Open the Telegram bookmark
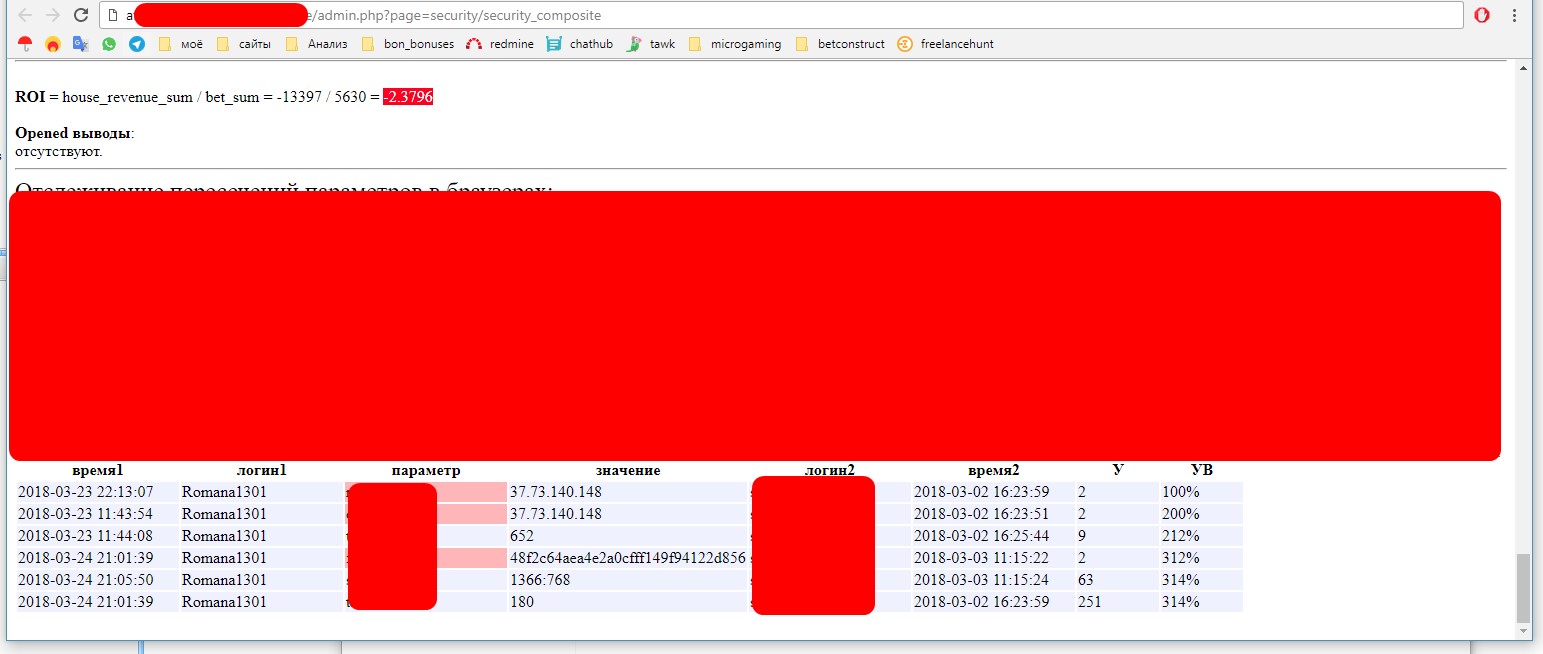The image size is (1543, 654). click(x=137, y=44)
